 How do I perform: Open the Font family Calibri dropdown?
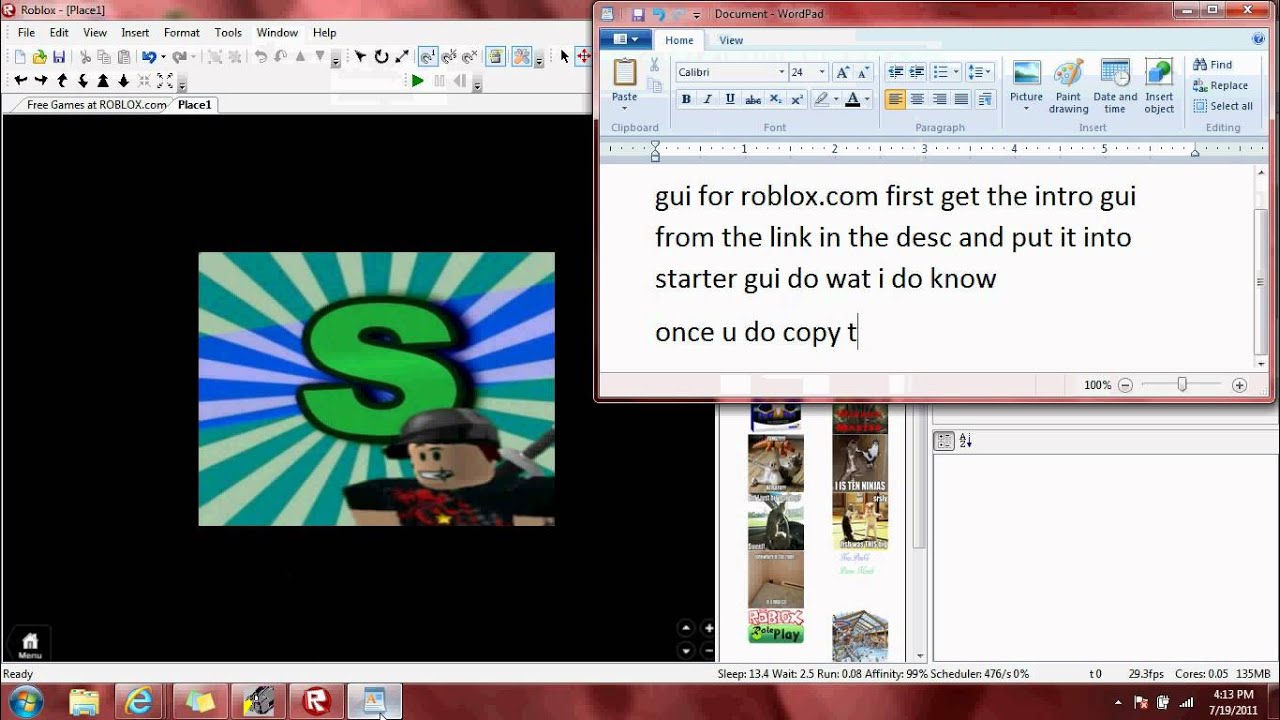tap(782, 72)
